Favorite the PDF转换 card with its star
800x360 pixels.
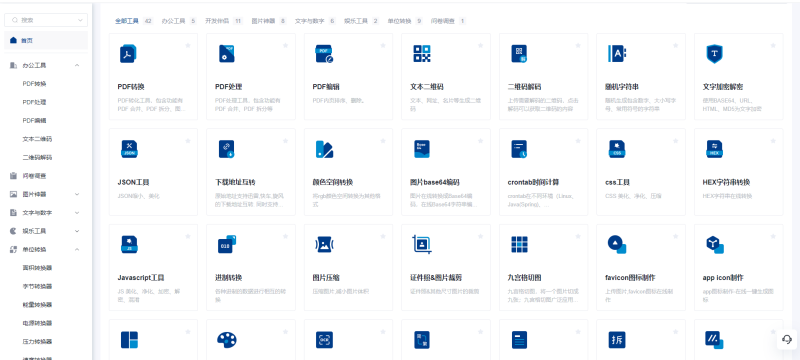[x=187, y=45]
